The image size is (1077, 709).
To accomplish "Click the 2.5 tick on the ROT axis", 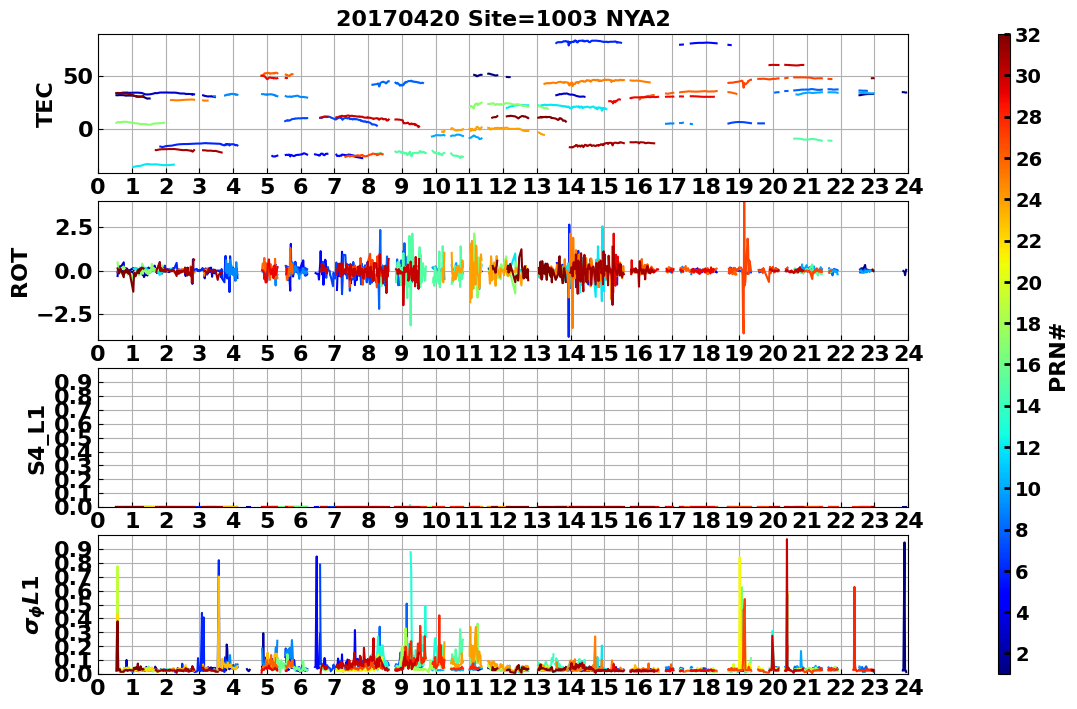I will 75,227.
